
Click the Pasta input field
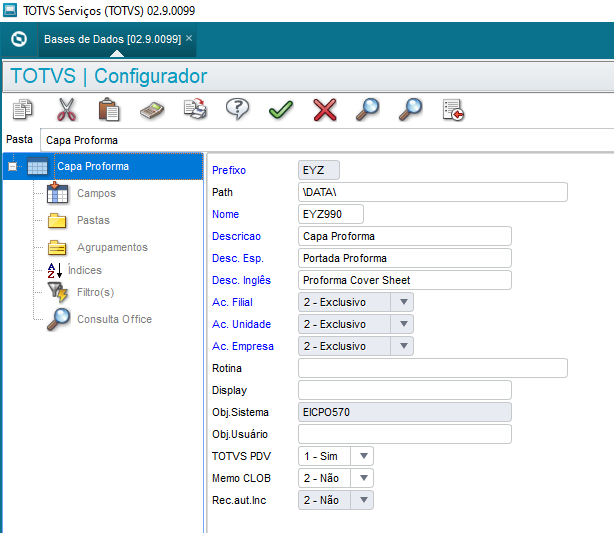click(x=327, y=140)
